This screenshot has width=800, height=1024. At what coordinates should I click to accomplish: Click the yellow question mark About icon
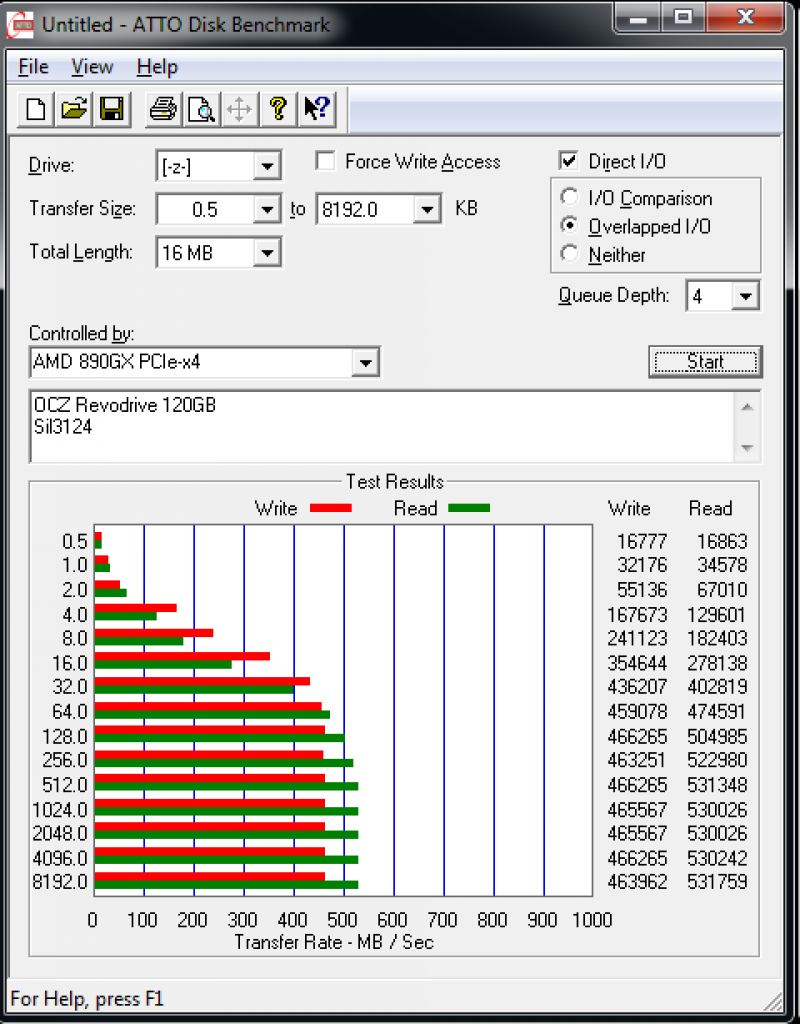(x=278, y=109)
